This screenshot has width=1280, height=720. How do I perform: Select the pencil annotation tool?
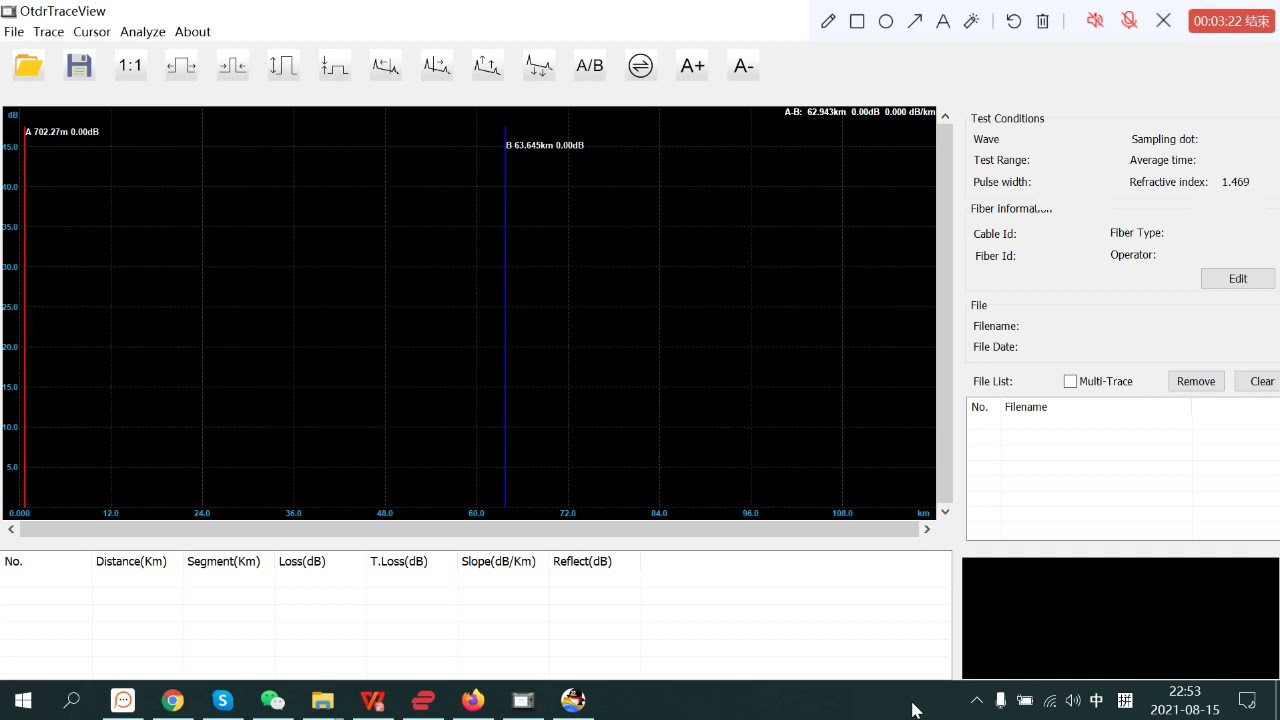point(828,21)
